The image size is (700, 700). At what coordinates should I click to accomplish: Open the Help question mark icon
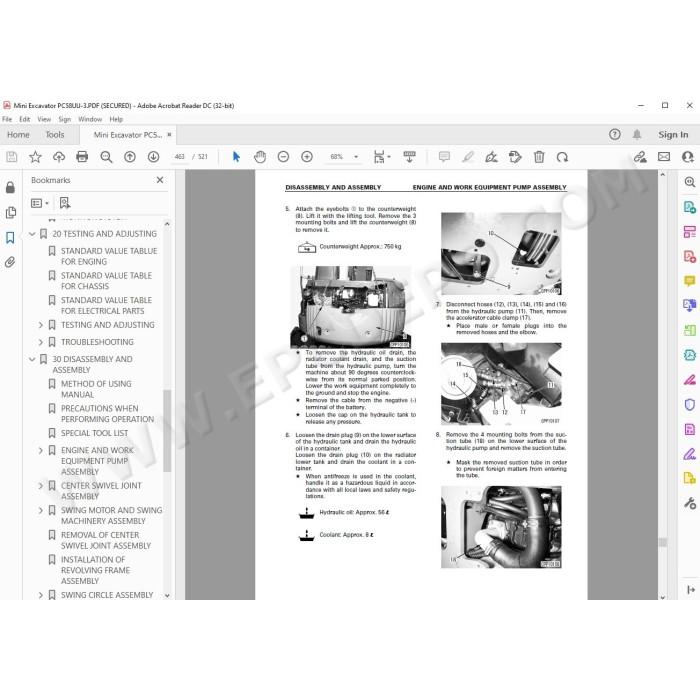click(615, 134)
